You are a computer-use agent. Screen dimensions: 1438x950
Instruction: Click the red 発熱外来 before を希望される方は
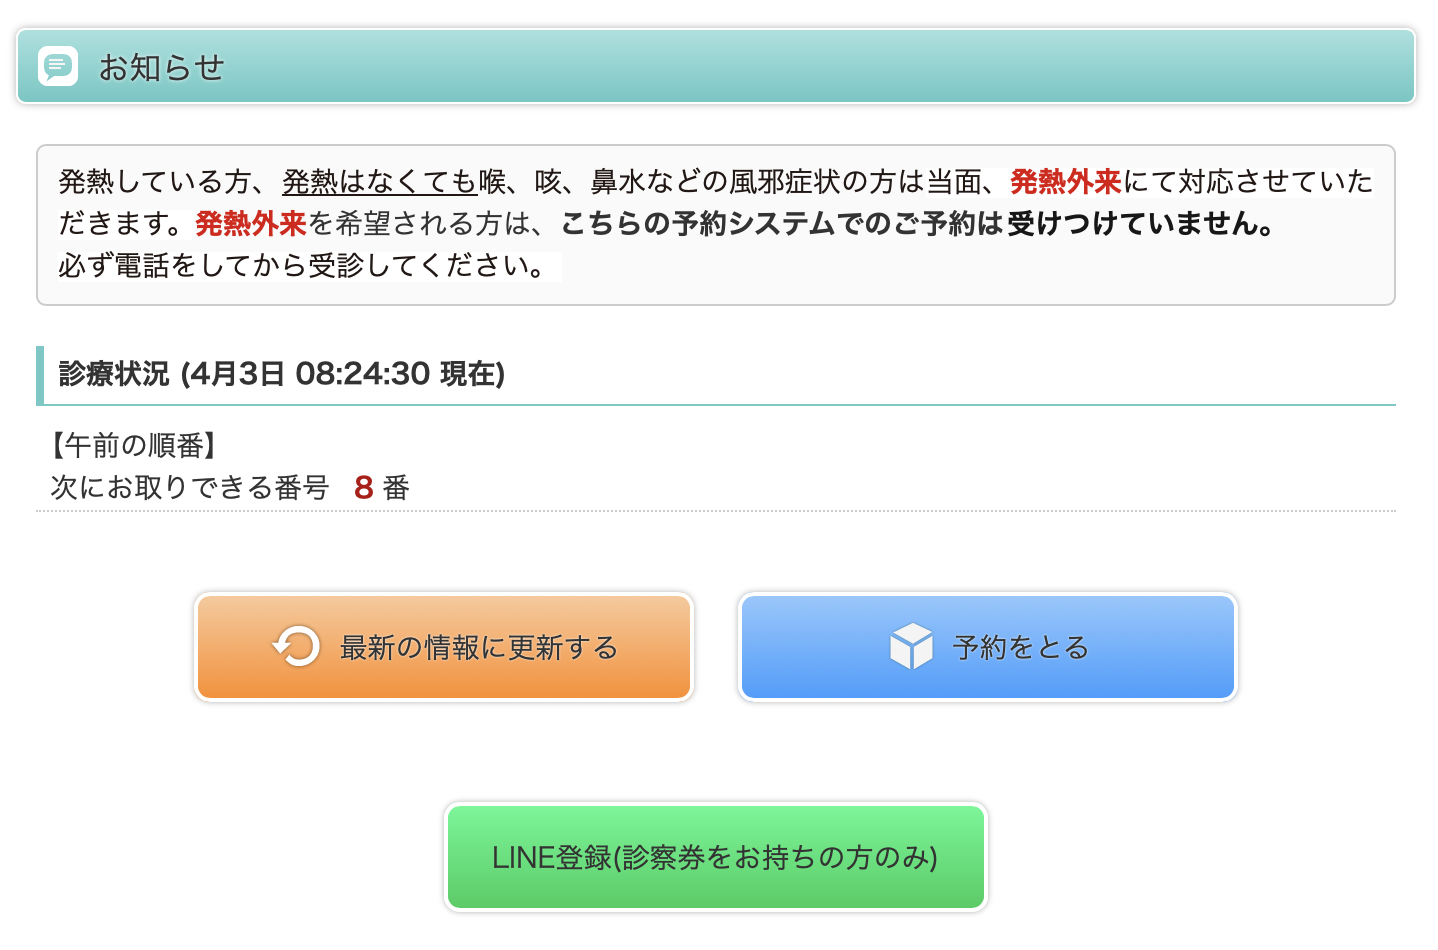tap(250, 224)
